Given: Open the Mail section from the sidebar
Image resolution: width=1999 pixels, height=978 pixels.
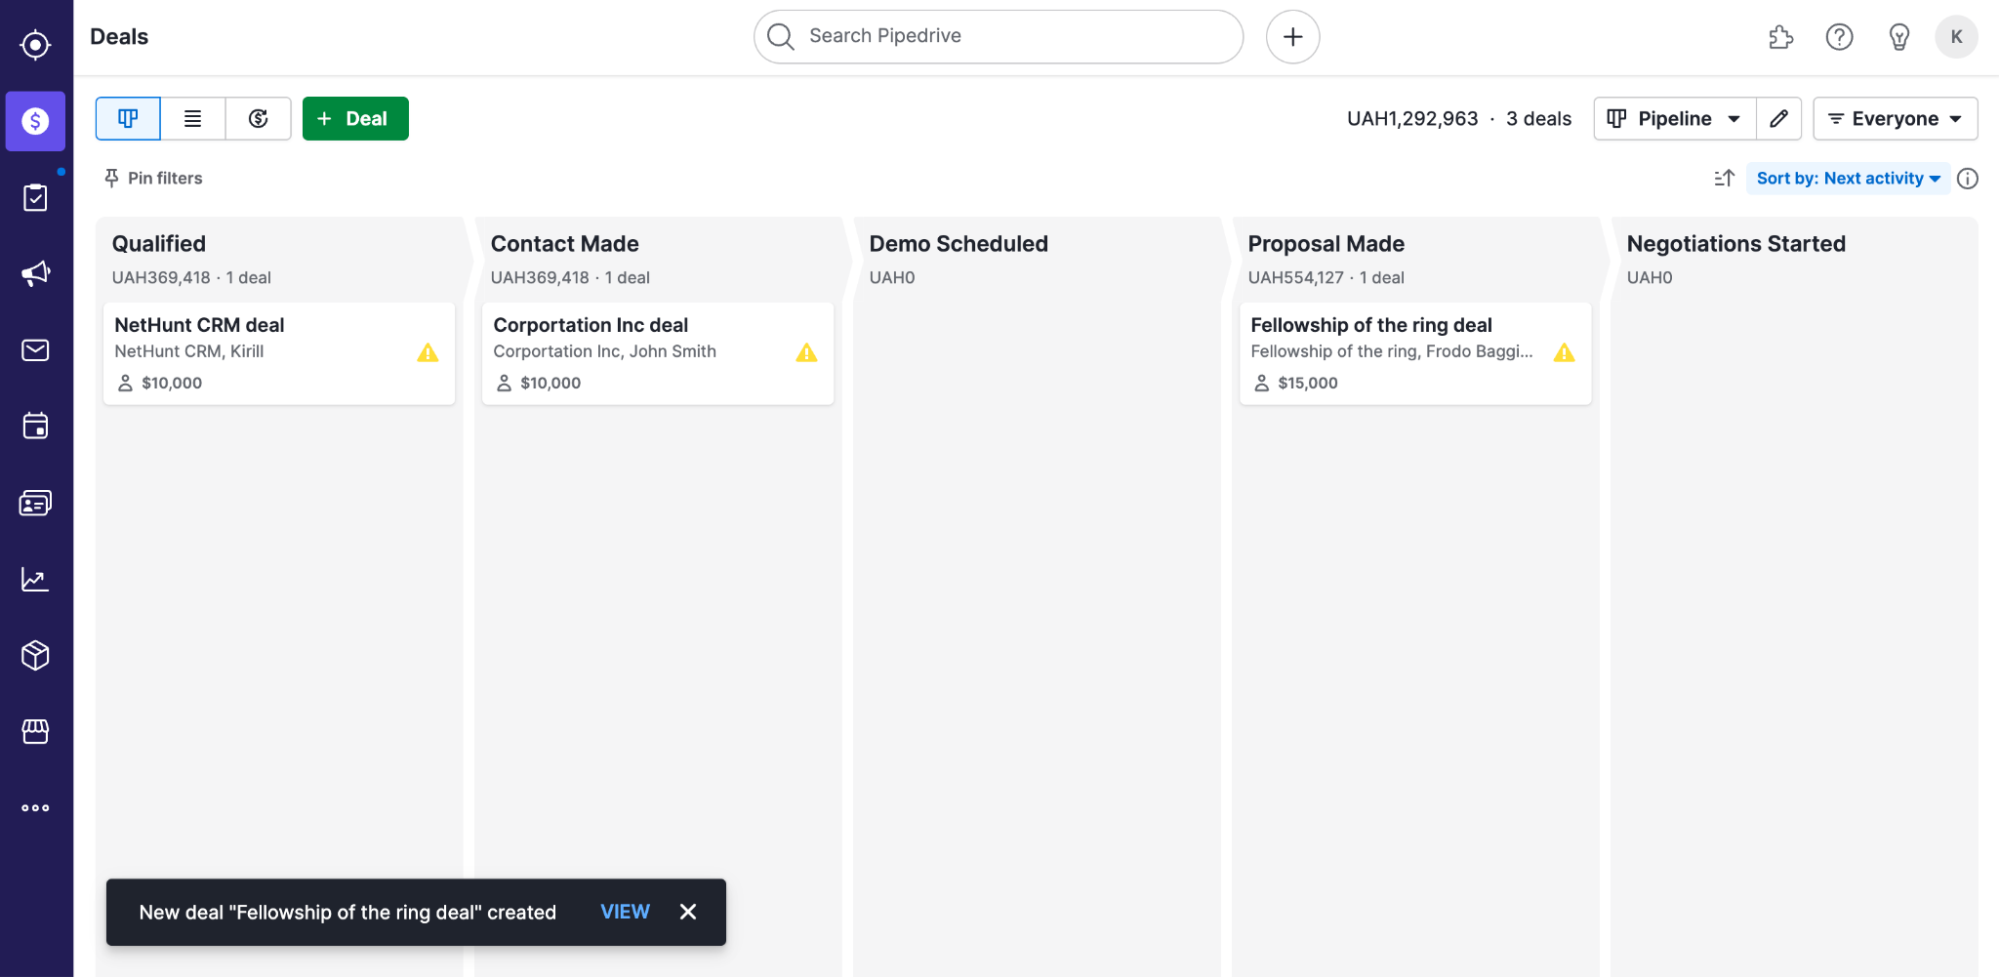Looking at the screenshot, I should pos(35,350).
